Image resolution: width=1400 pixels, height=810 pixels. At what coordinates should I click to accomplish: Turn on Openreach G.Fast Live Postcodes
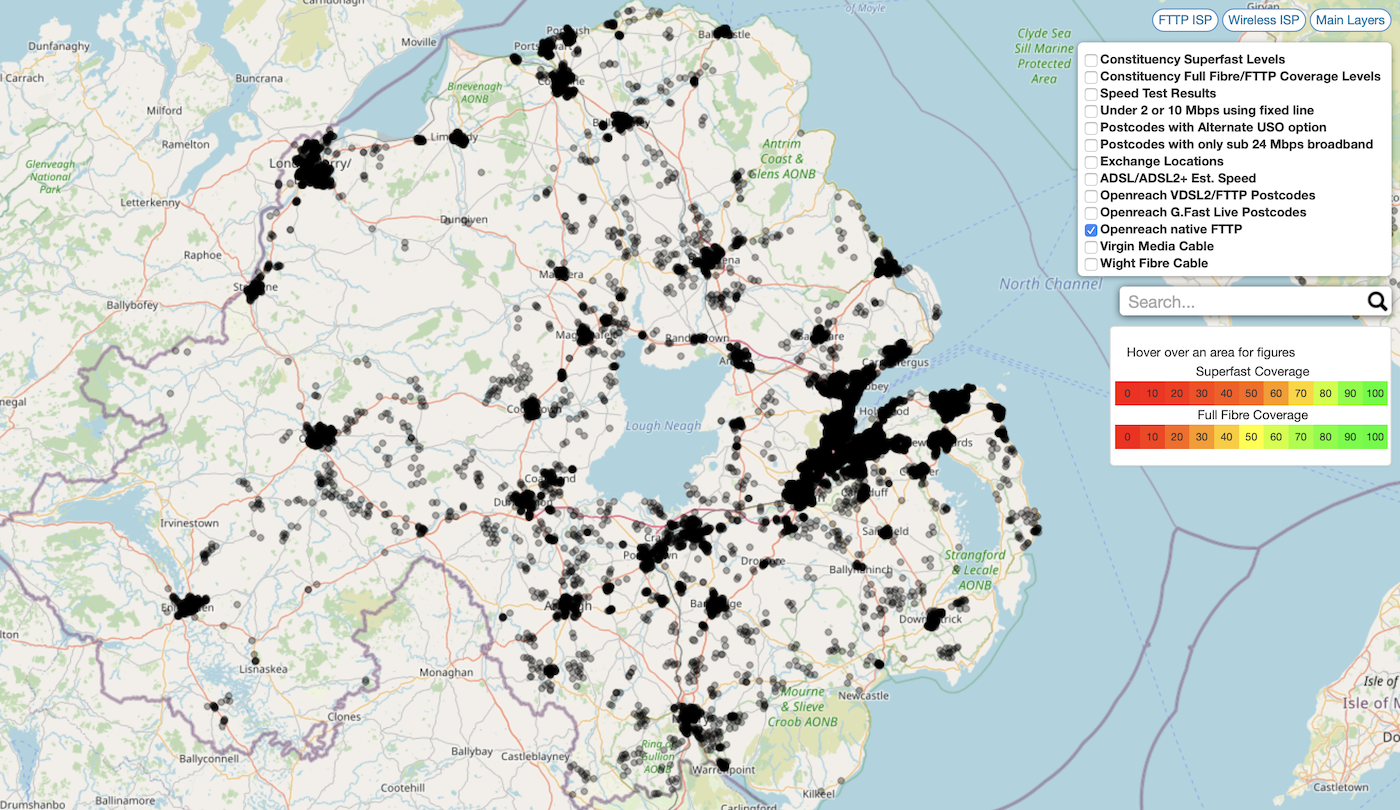(x=1092, y=213)
